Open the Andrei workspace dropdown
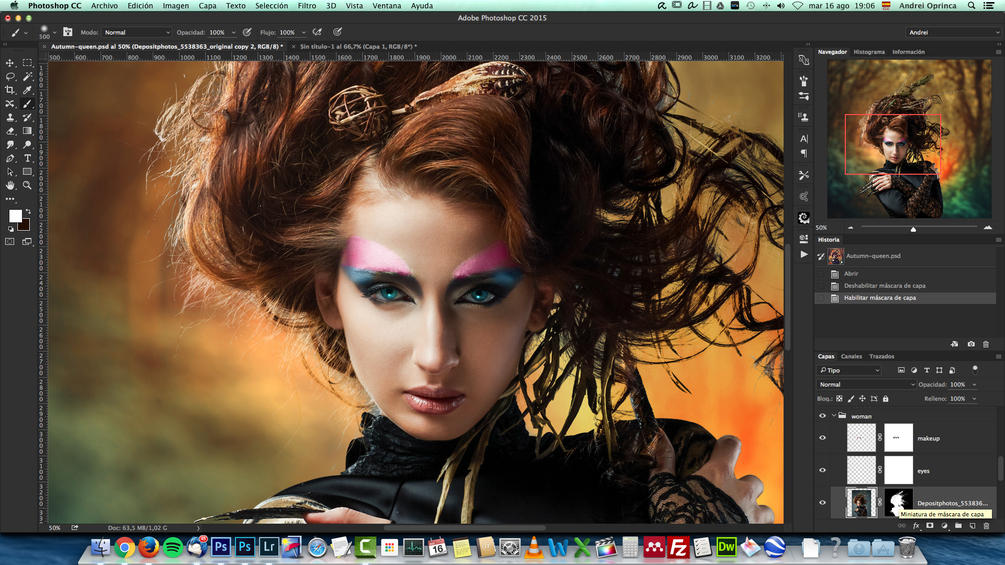This screenshot has height=565, width=1005. click(953, 32)
